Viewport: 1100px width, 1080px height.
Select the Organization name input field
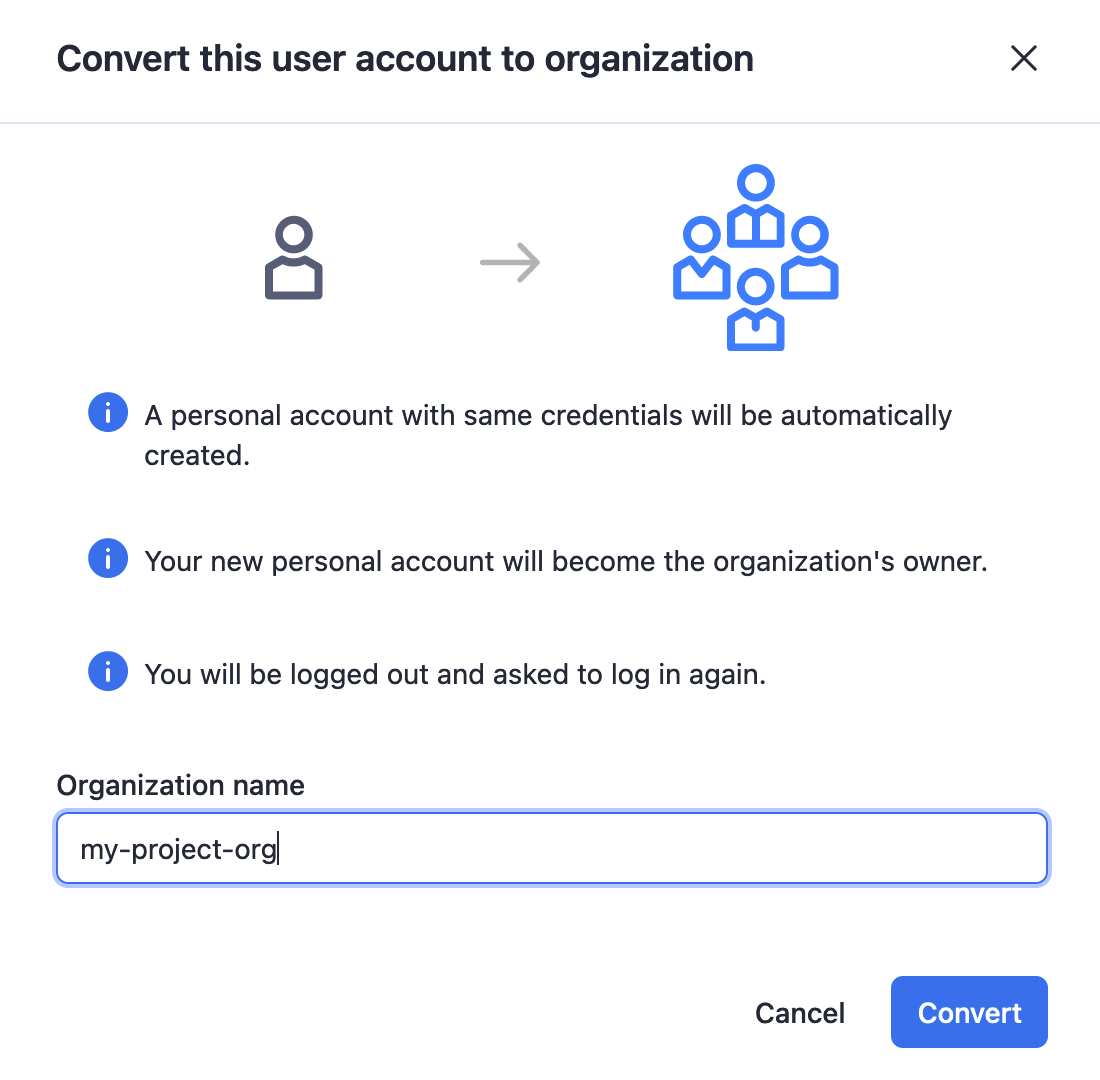coord(550,847)
